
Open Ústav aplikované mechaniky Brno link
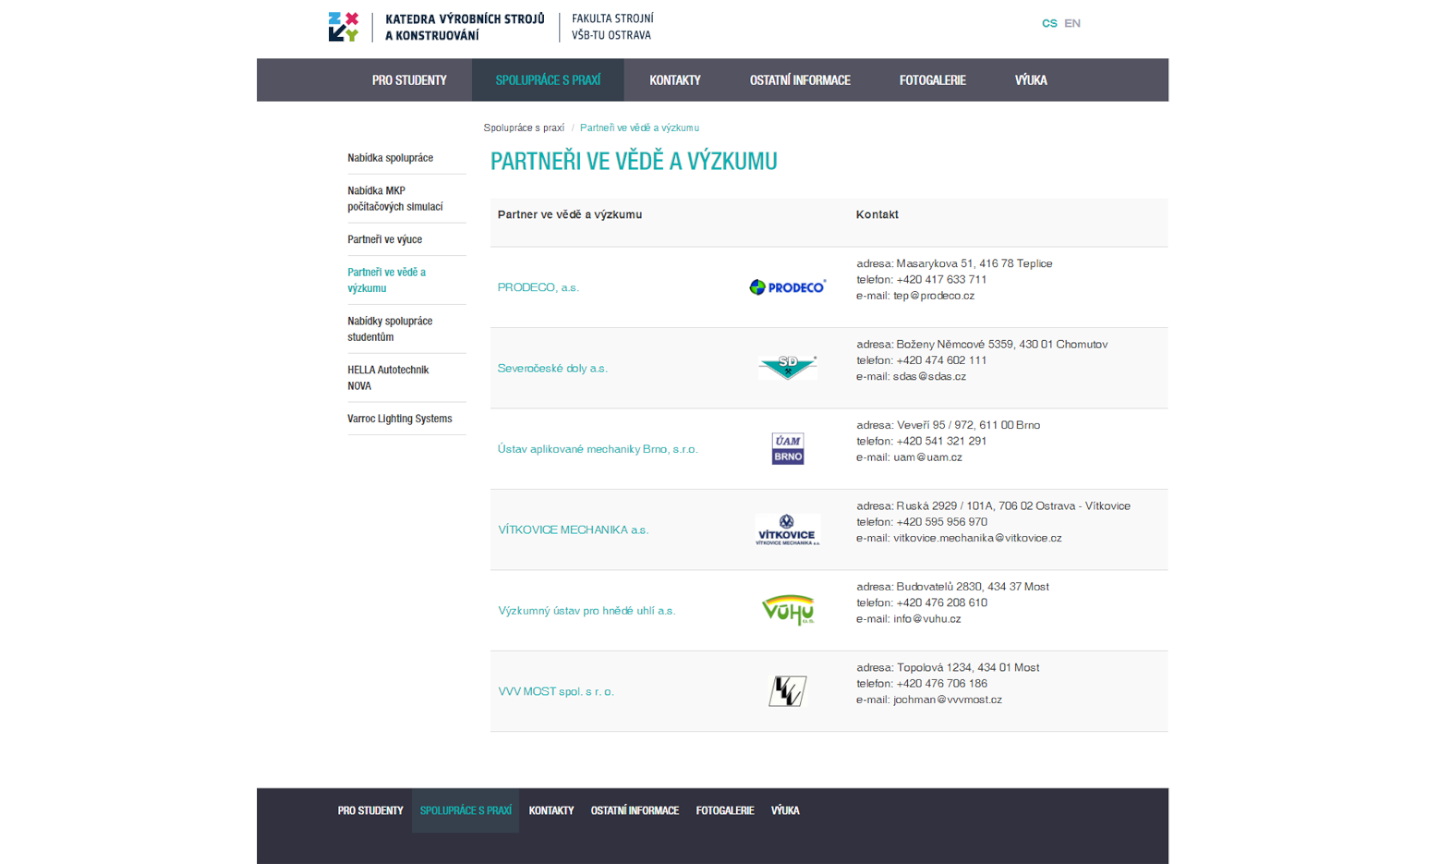(x=597, y=449)
